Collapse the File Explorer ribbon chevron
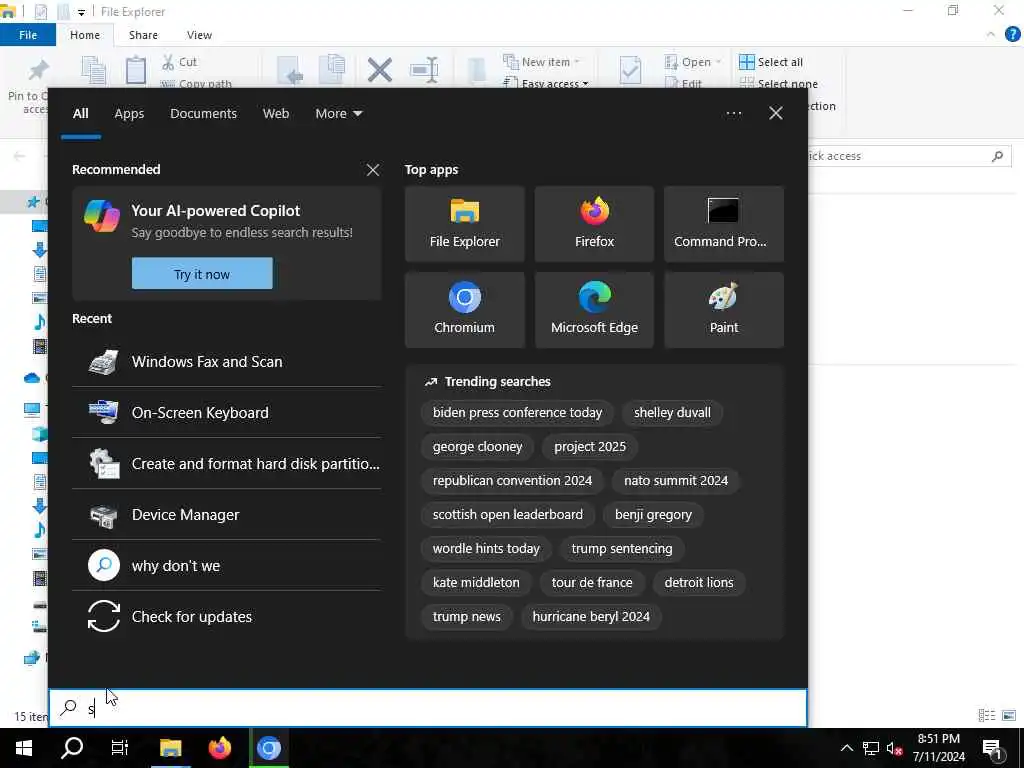Viewport: 1024px width, 768px height. point(991,35)
